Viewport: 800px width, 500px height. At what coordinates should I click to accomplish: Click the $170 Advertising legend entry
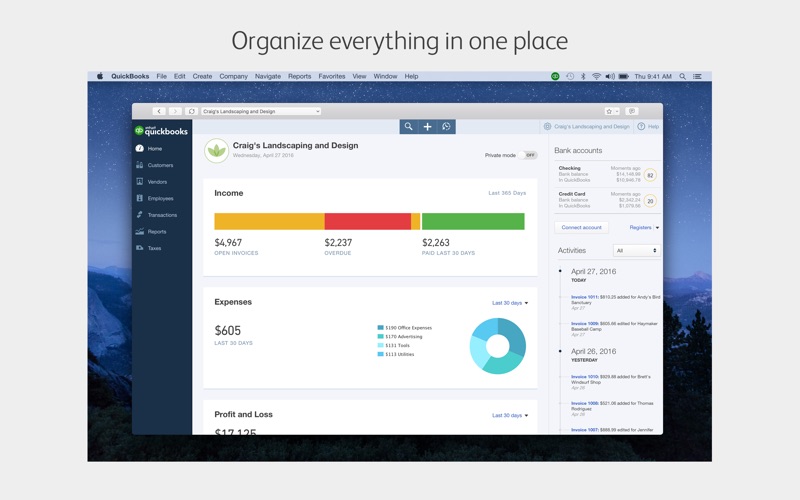400,337
